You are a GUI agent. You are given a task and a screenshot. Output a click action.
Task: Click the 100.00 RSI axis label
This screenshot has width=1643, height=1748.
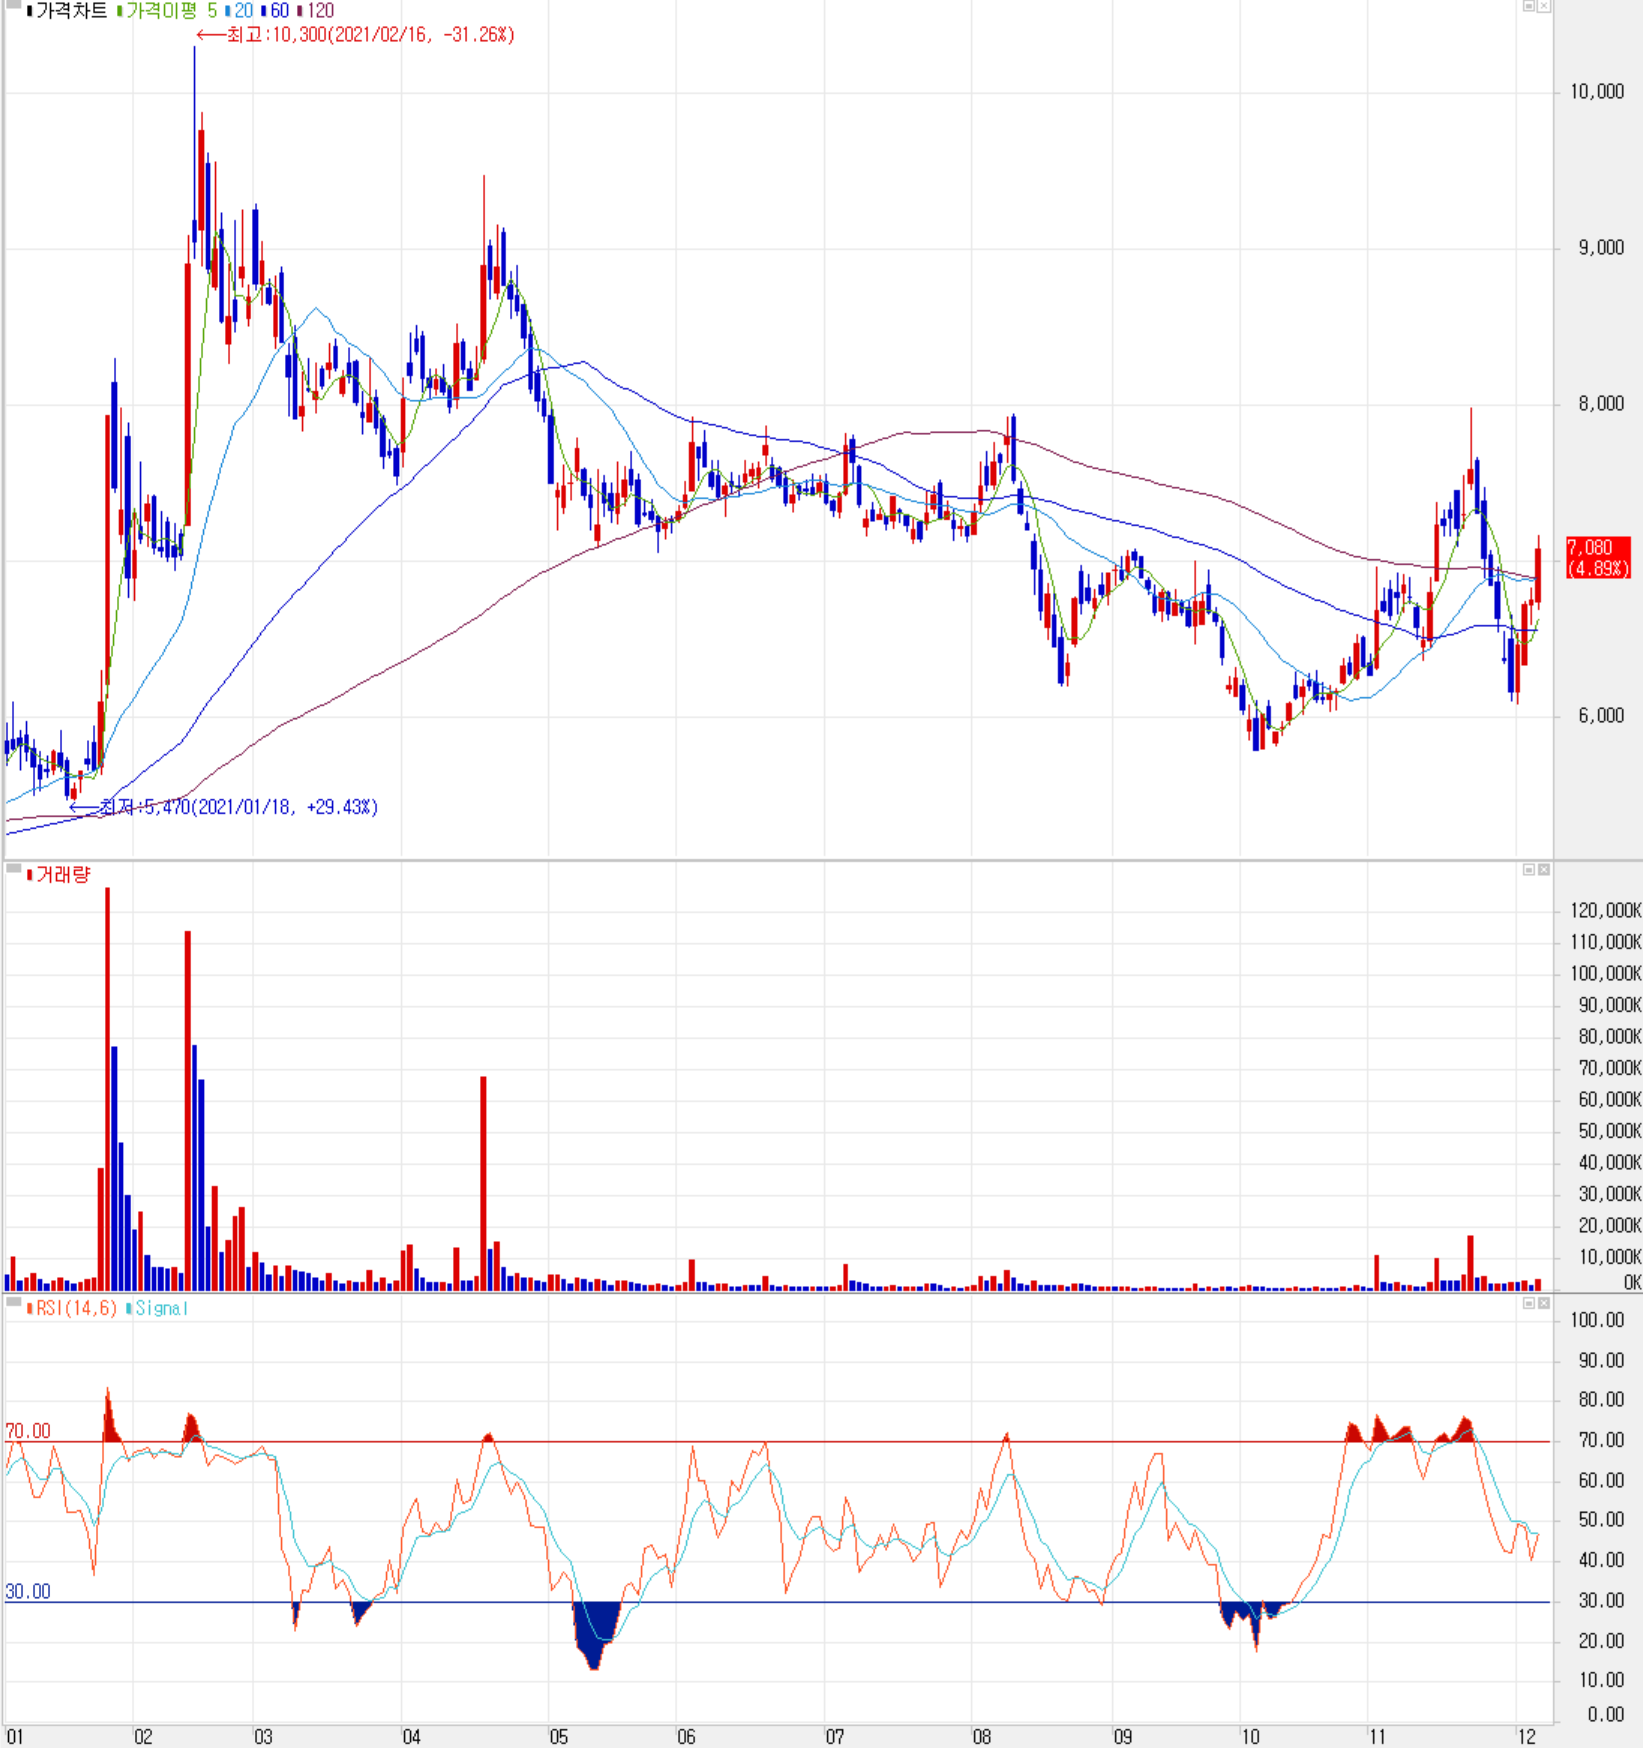(x=1597, y=1320)
